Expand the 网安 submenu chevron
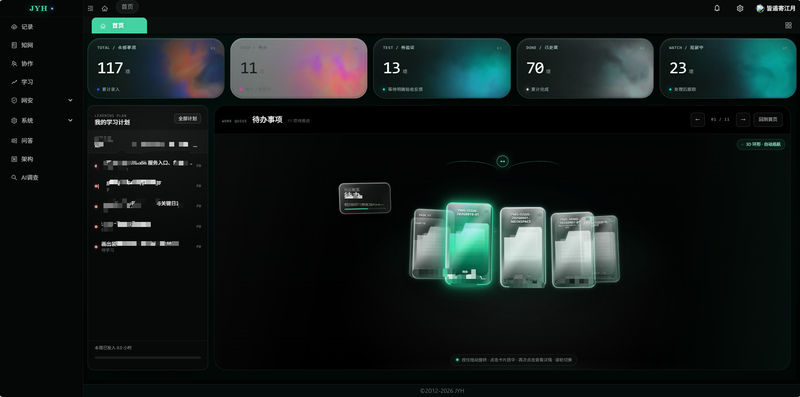 pyautogui.click(x=70, y=101)
